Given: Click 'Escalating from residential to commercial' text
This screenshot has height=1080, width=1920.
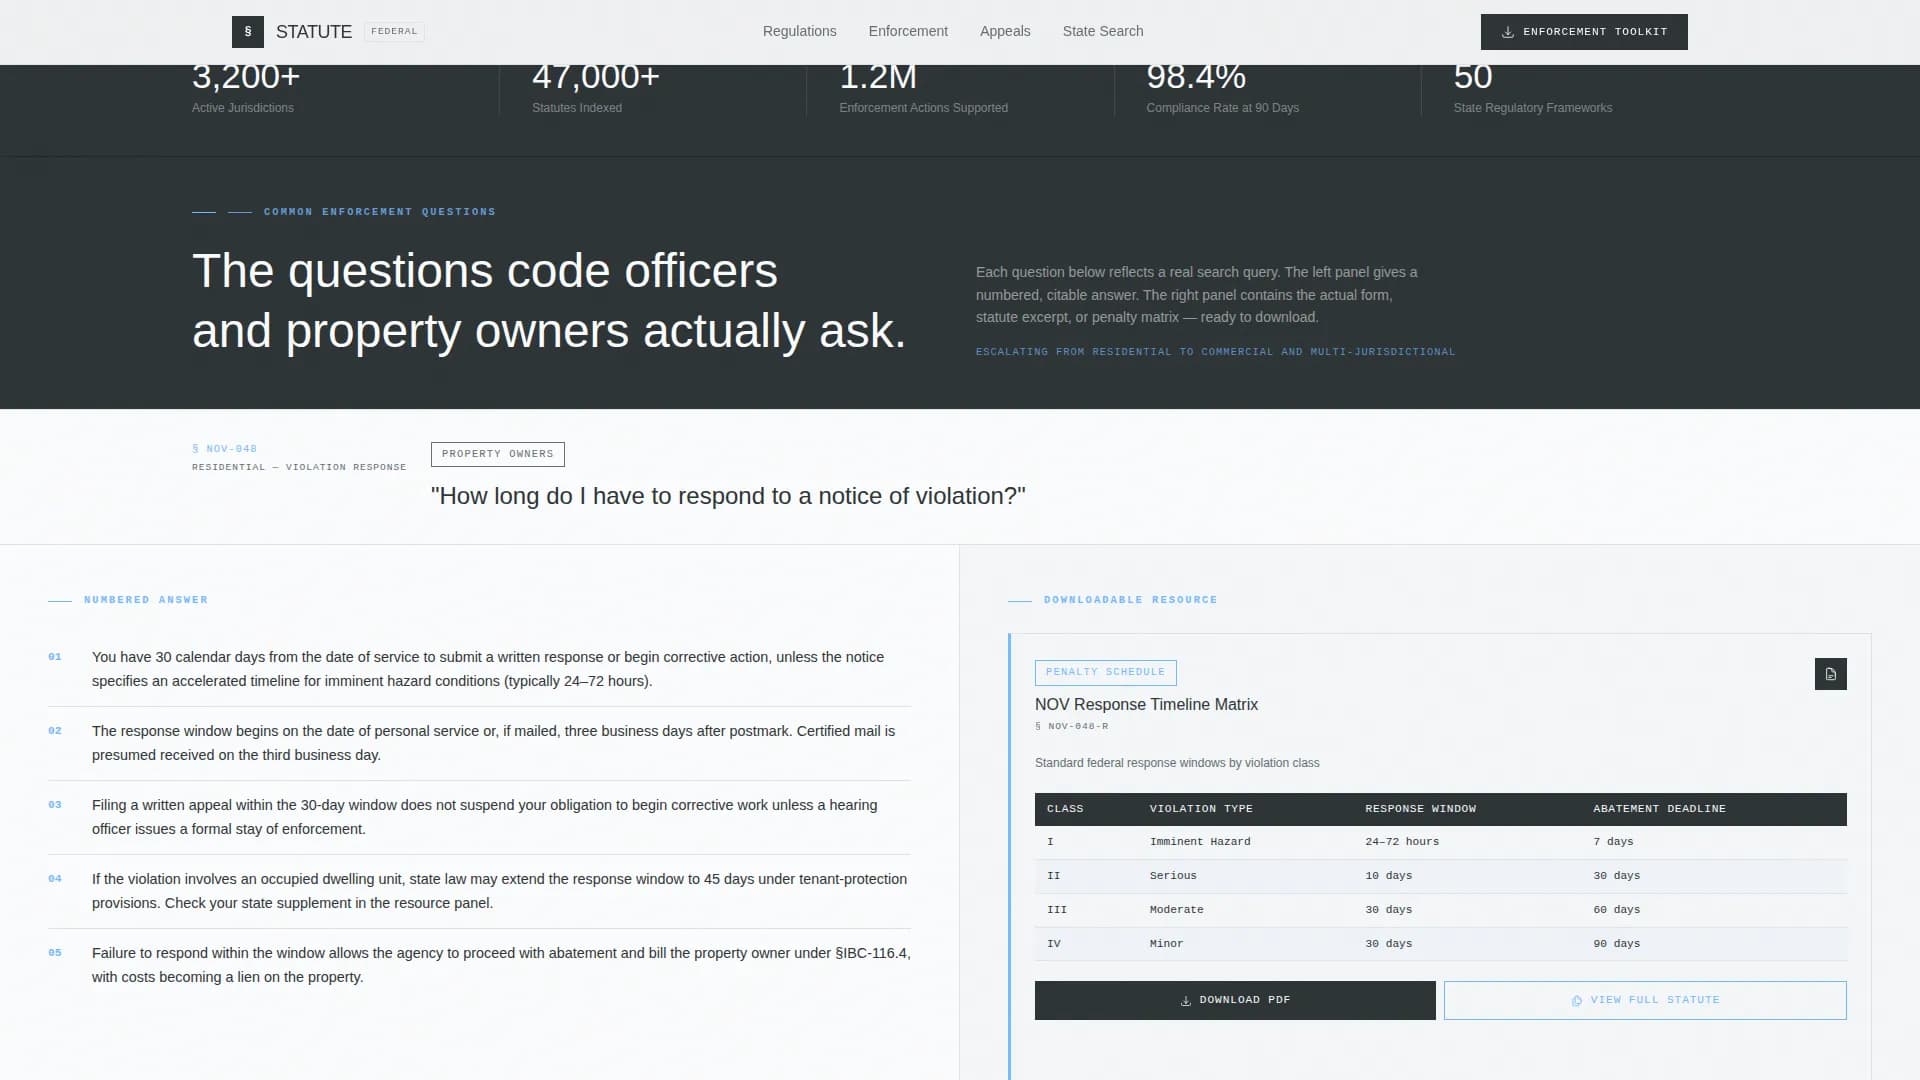Looking at the screenshot, I should (1215, 352).
